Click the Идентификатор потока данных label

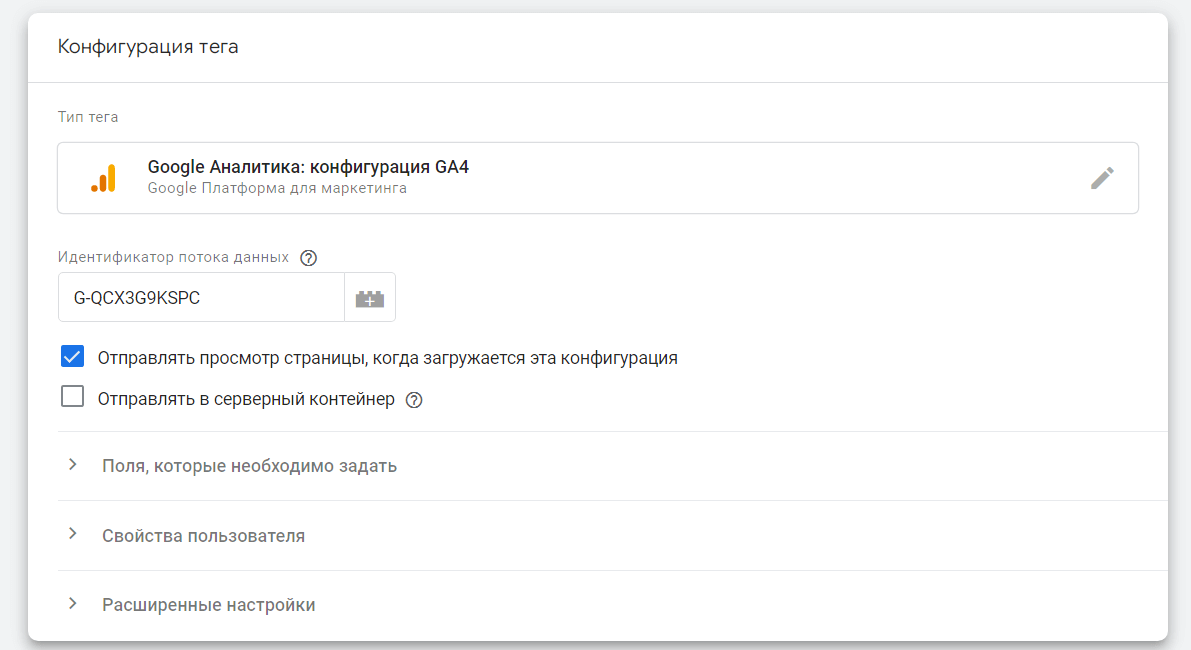tap(173, 257)
